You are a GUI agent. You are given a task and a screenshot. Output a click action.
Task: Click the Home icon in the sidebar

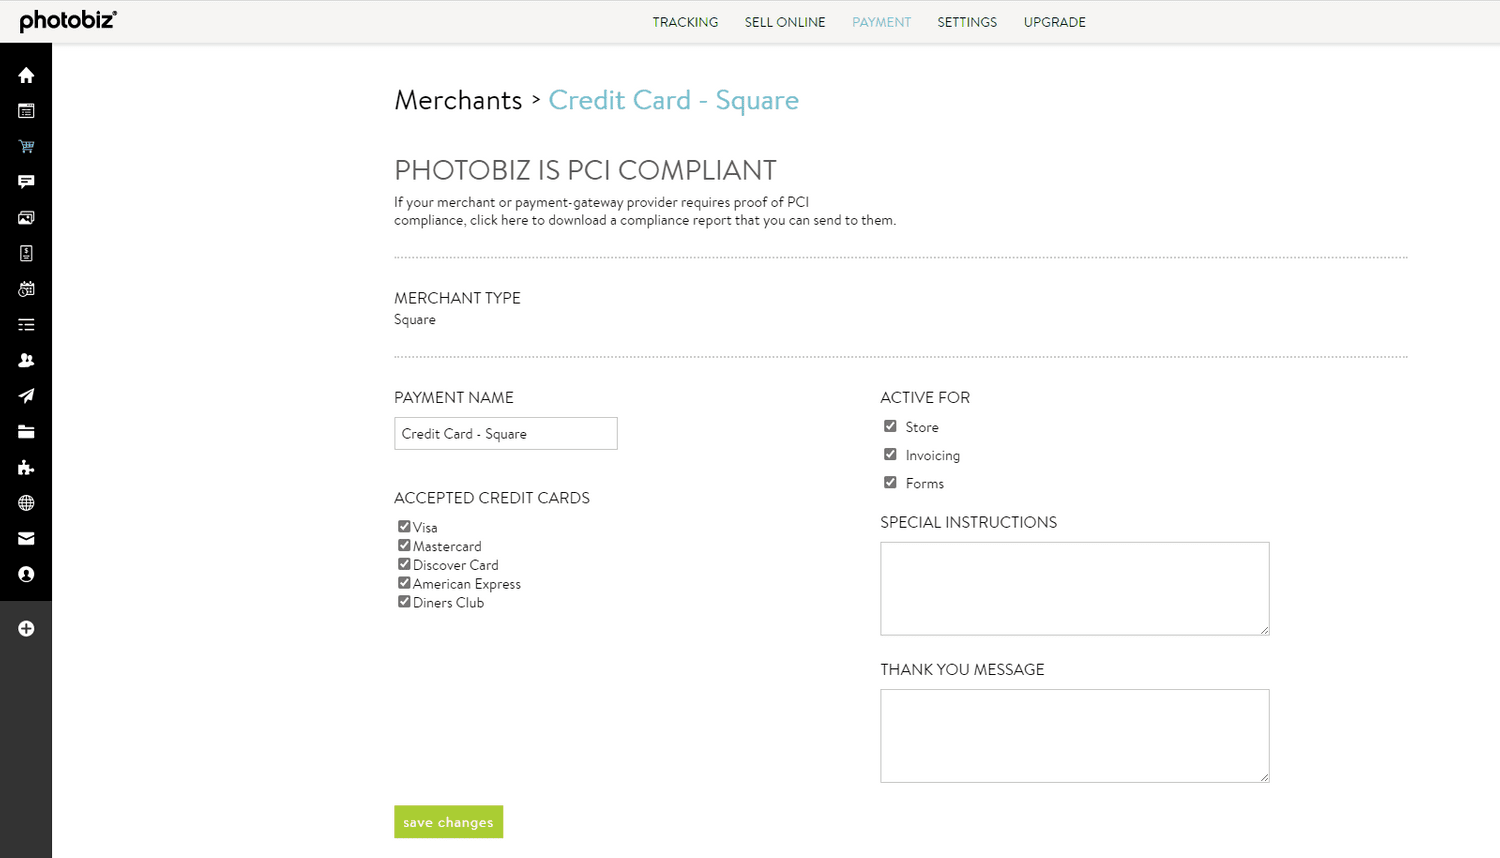pyautogui.click(x=26, y=74)
